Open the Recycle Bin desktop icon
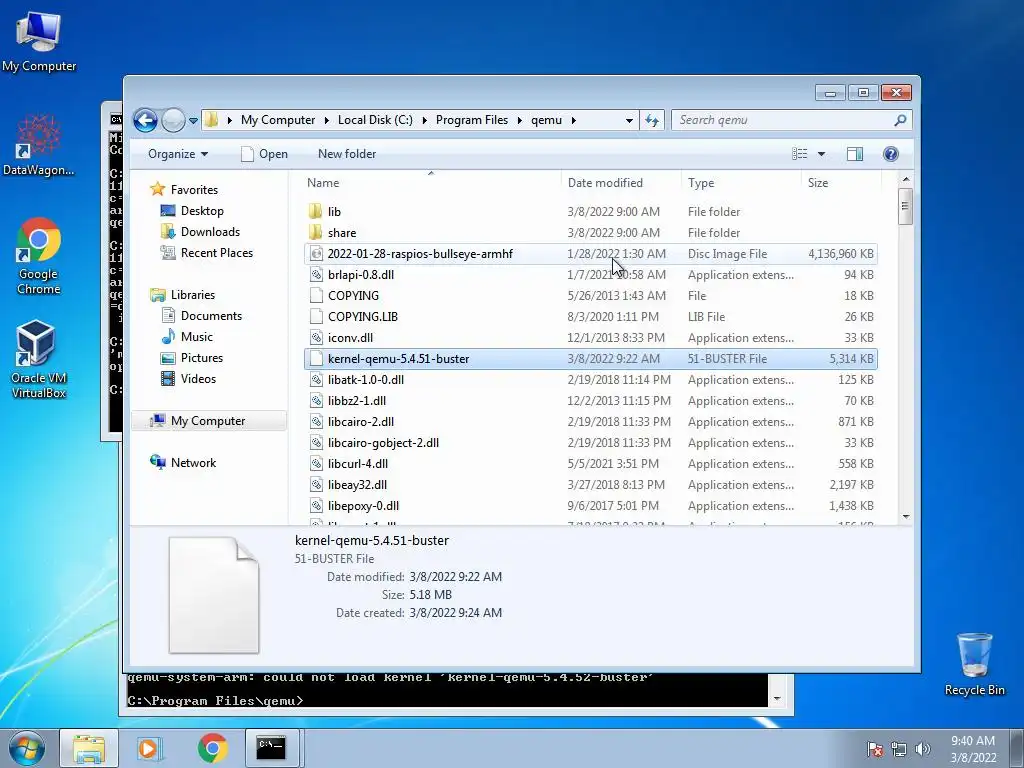The image size is (1024, 768). (974, 664)
